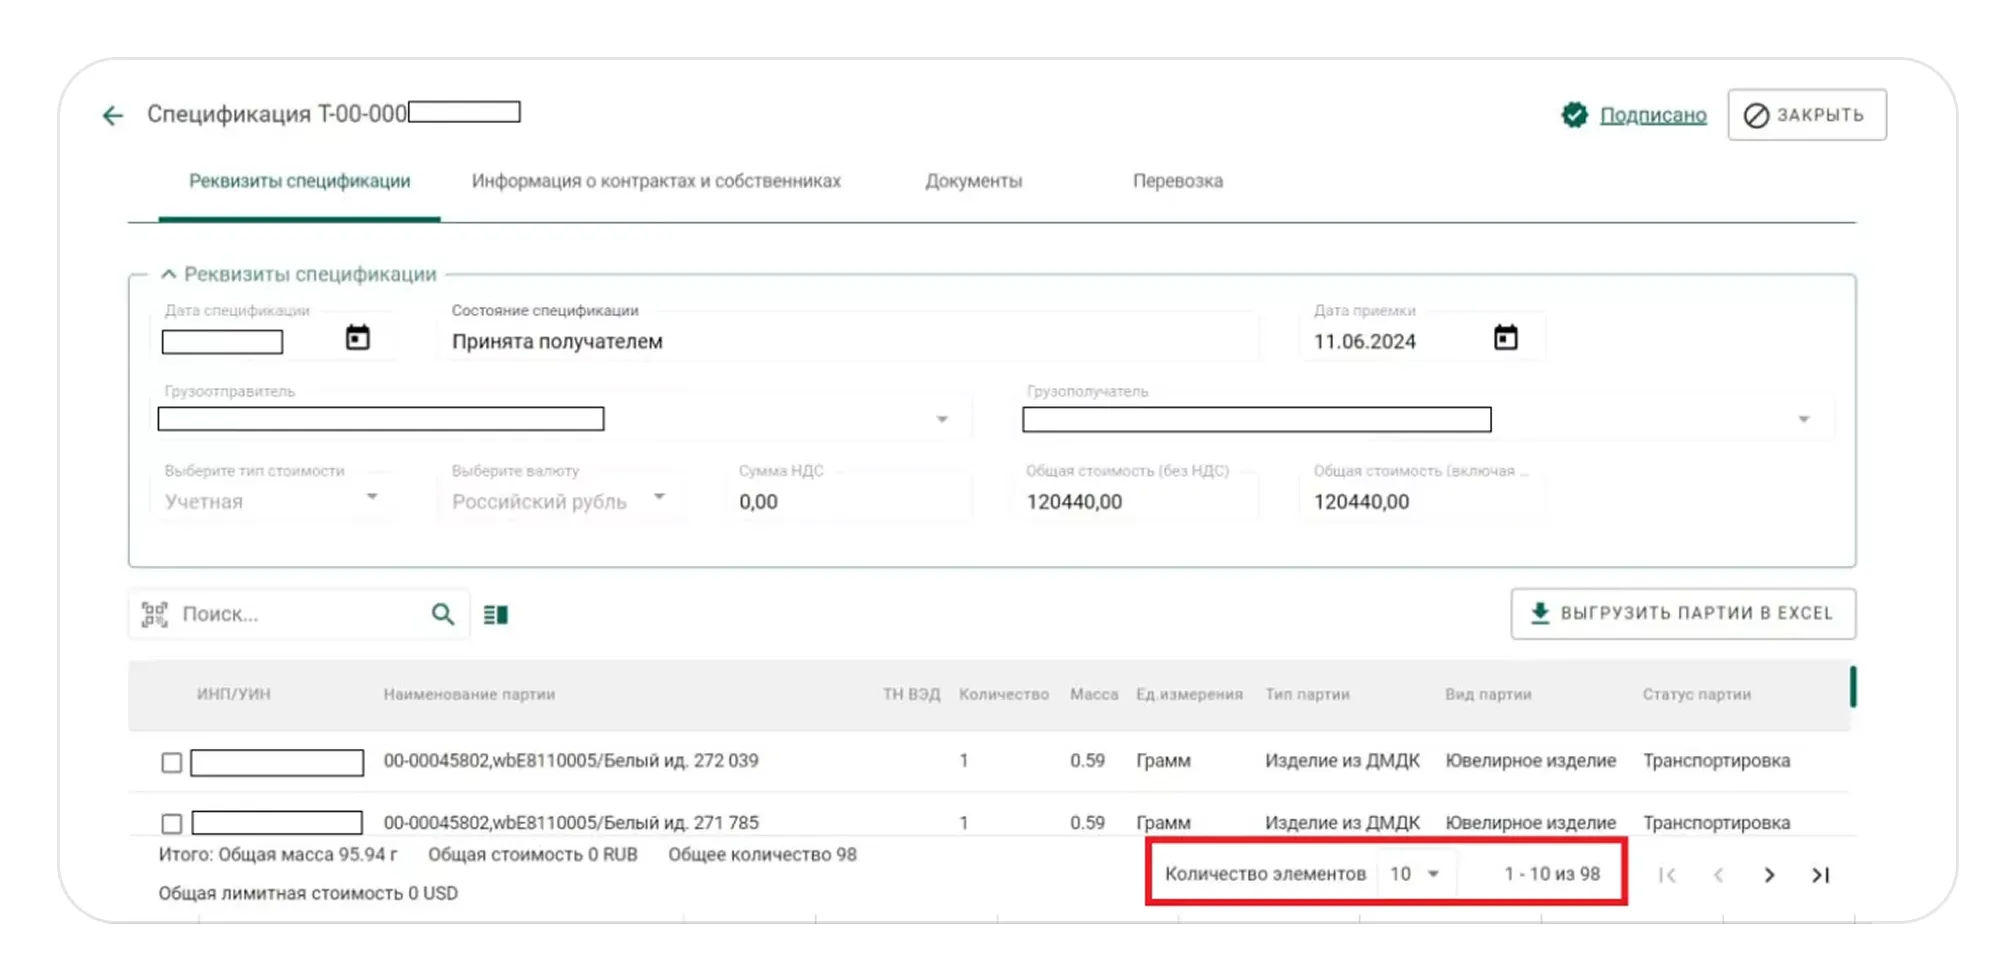The image size is (2016, 978).
Task: Click the back arrow next to Спецификация
Action: (x=113, y=116)
